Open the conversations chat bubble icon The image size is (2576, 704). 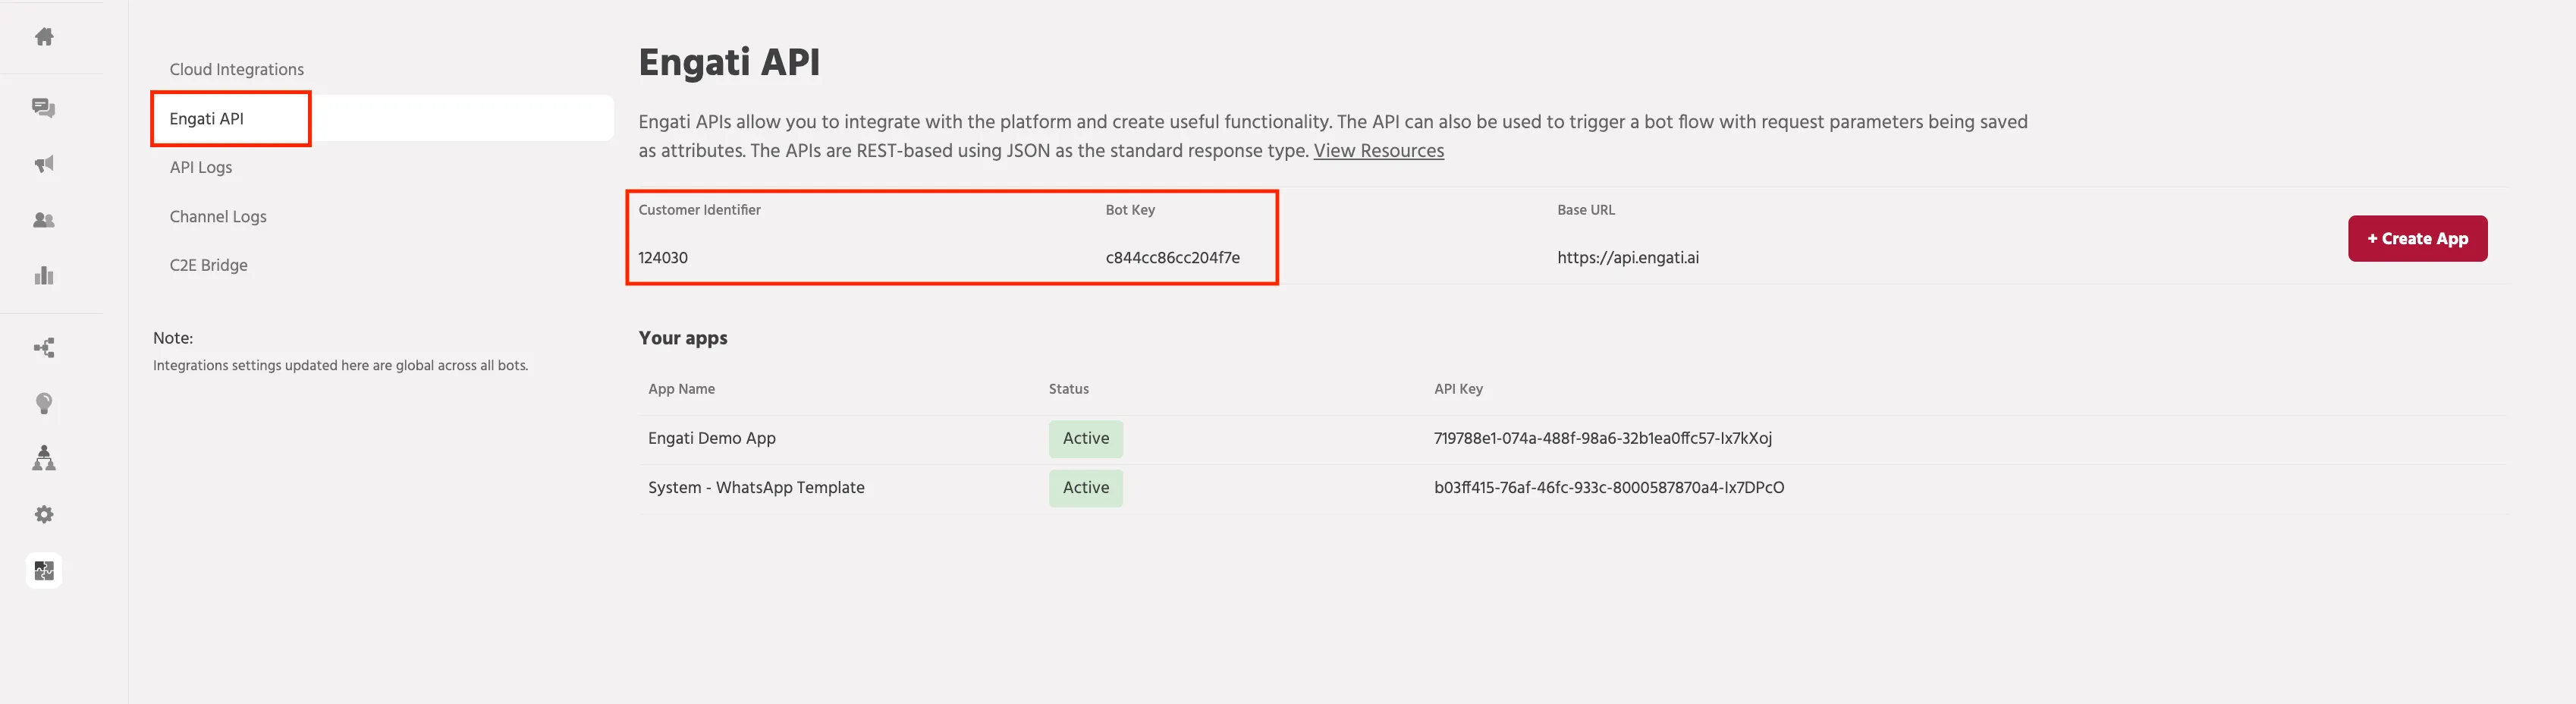pyautogui.click(x=44, y=108)
